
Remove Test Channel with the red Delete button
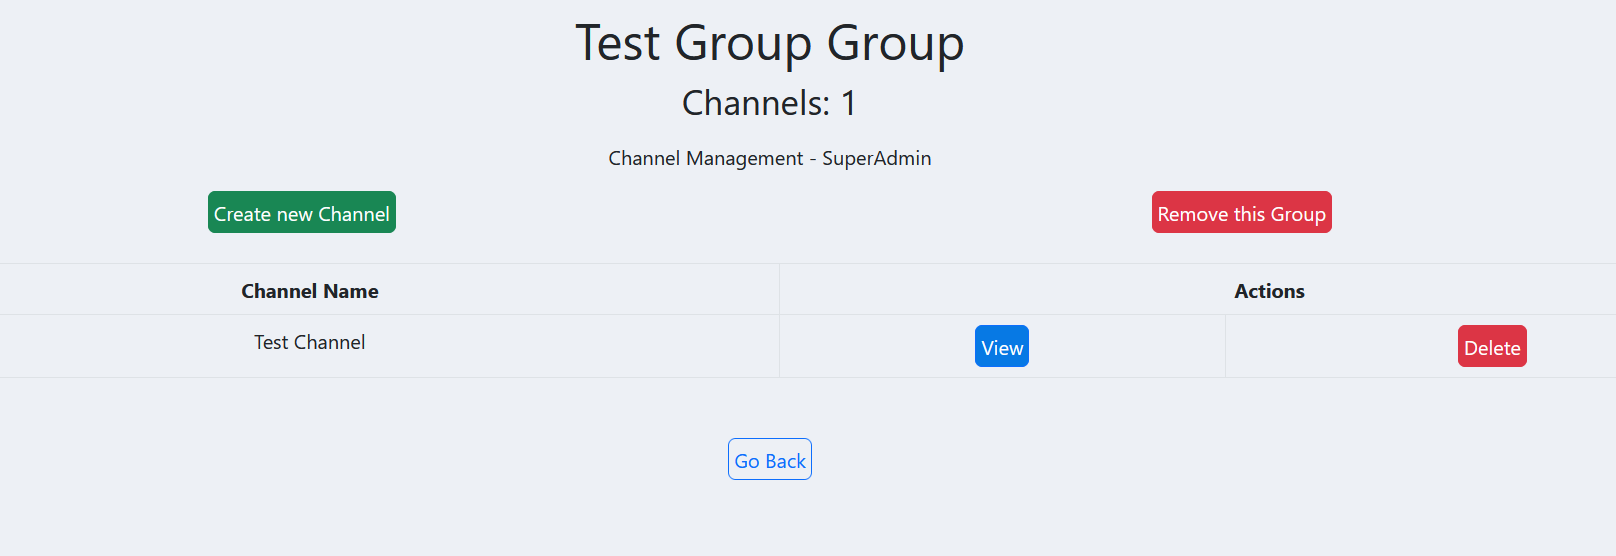click(1492, 346)
